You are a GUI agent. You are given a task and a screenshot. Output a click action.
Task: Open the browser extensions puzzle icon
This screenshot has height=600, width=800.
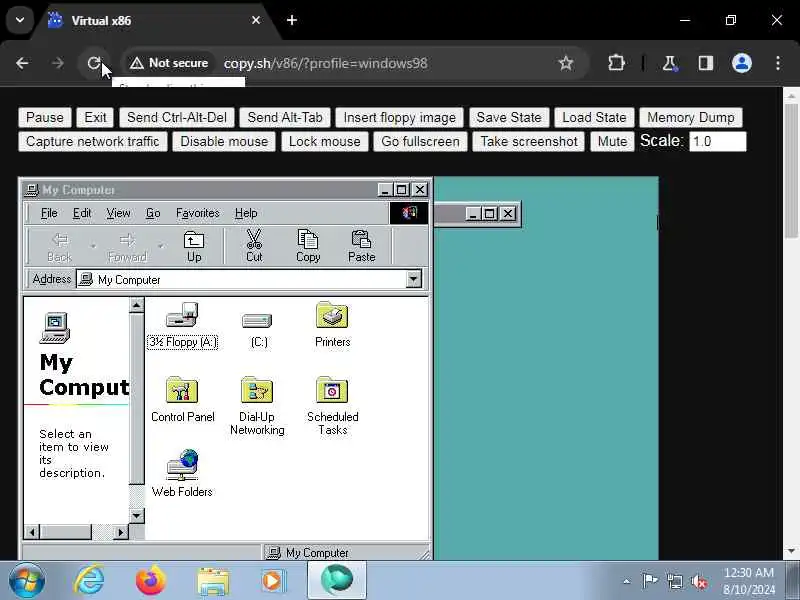(616, 63)
